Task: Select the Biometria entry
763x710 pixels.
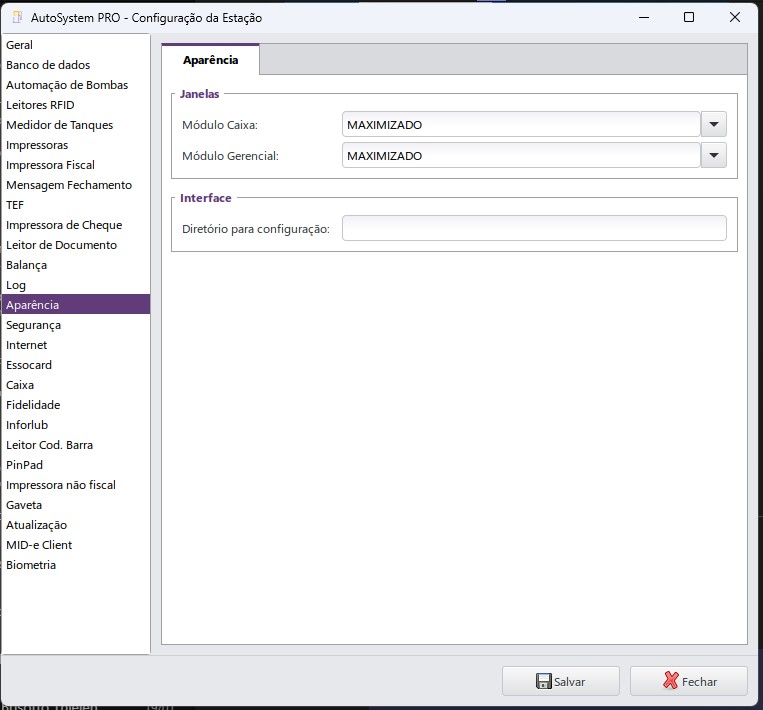Action: pyautogui.click(x=31, y=565)
